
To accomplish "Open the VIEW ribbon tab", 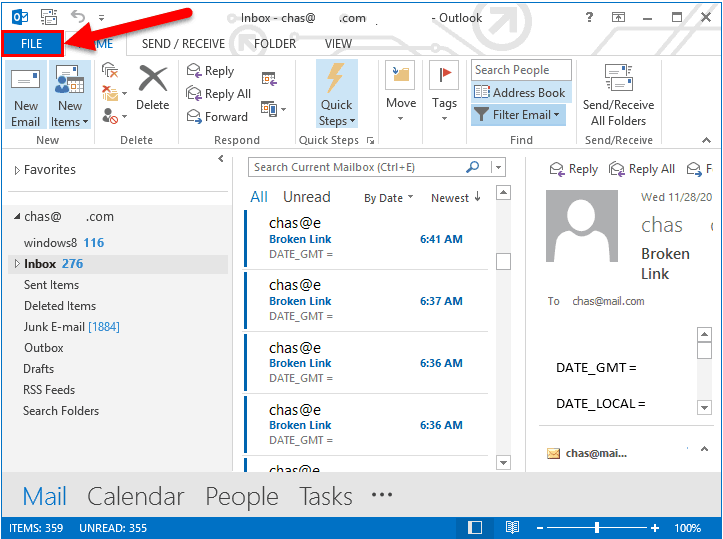I will (338, 44).
